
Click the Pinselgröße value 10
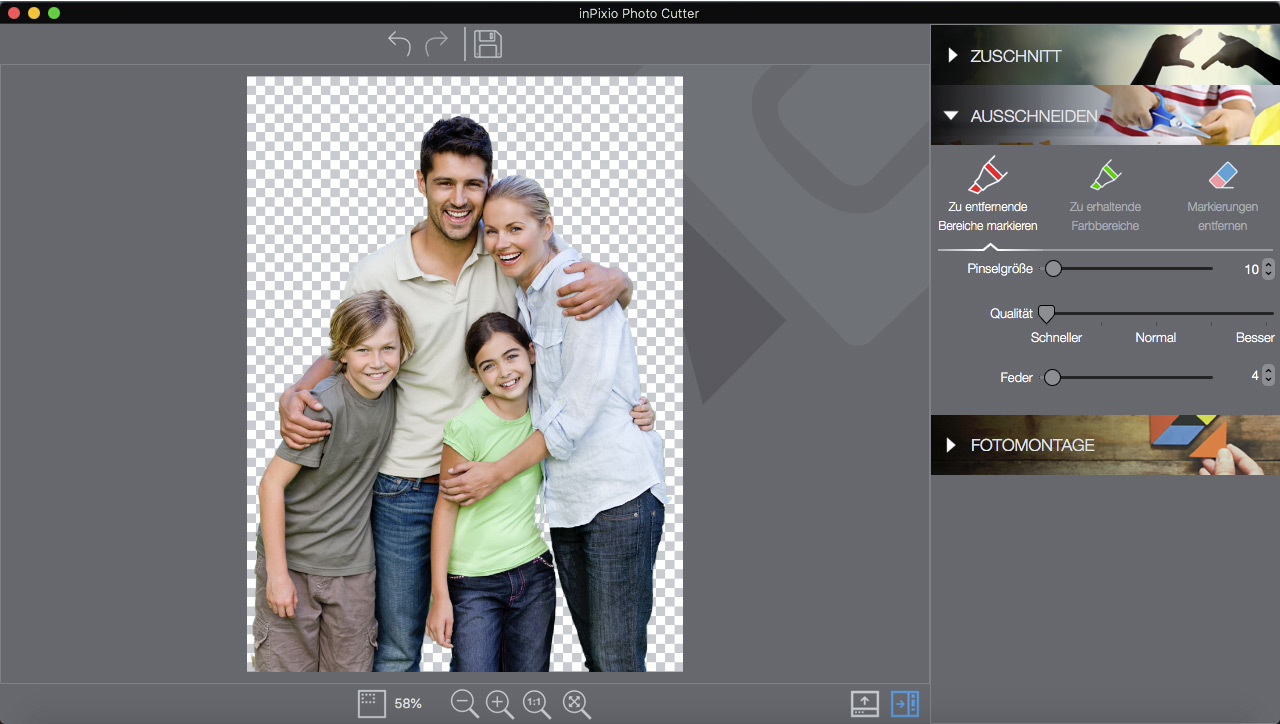pyautogui.click(x=1251, y=269)
